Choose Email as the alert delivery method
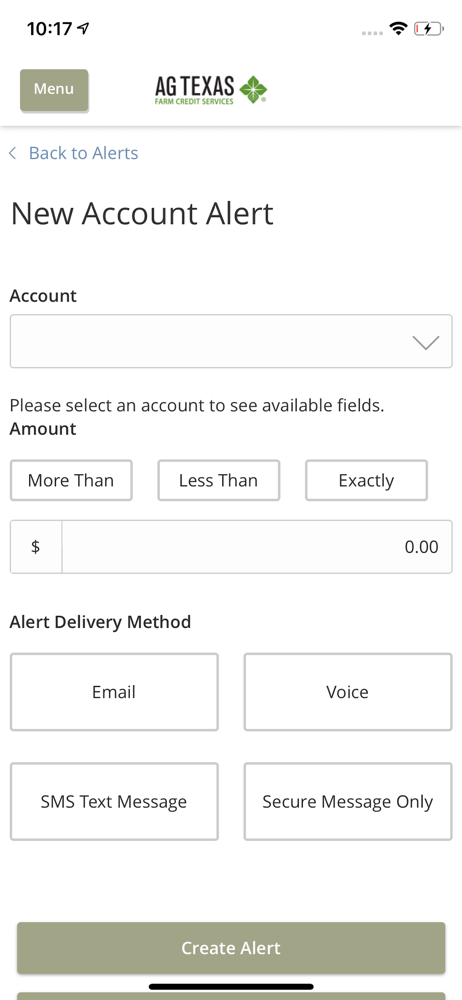The height and width of the screenshot is (1000, 462). click(114, 692)
